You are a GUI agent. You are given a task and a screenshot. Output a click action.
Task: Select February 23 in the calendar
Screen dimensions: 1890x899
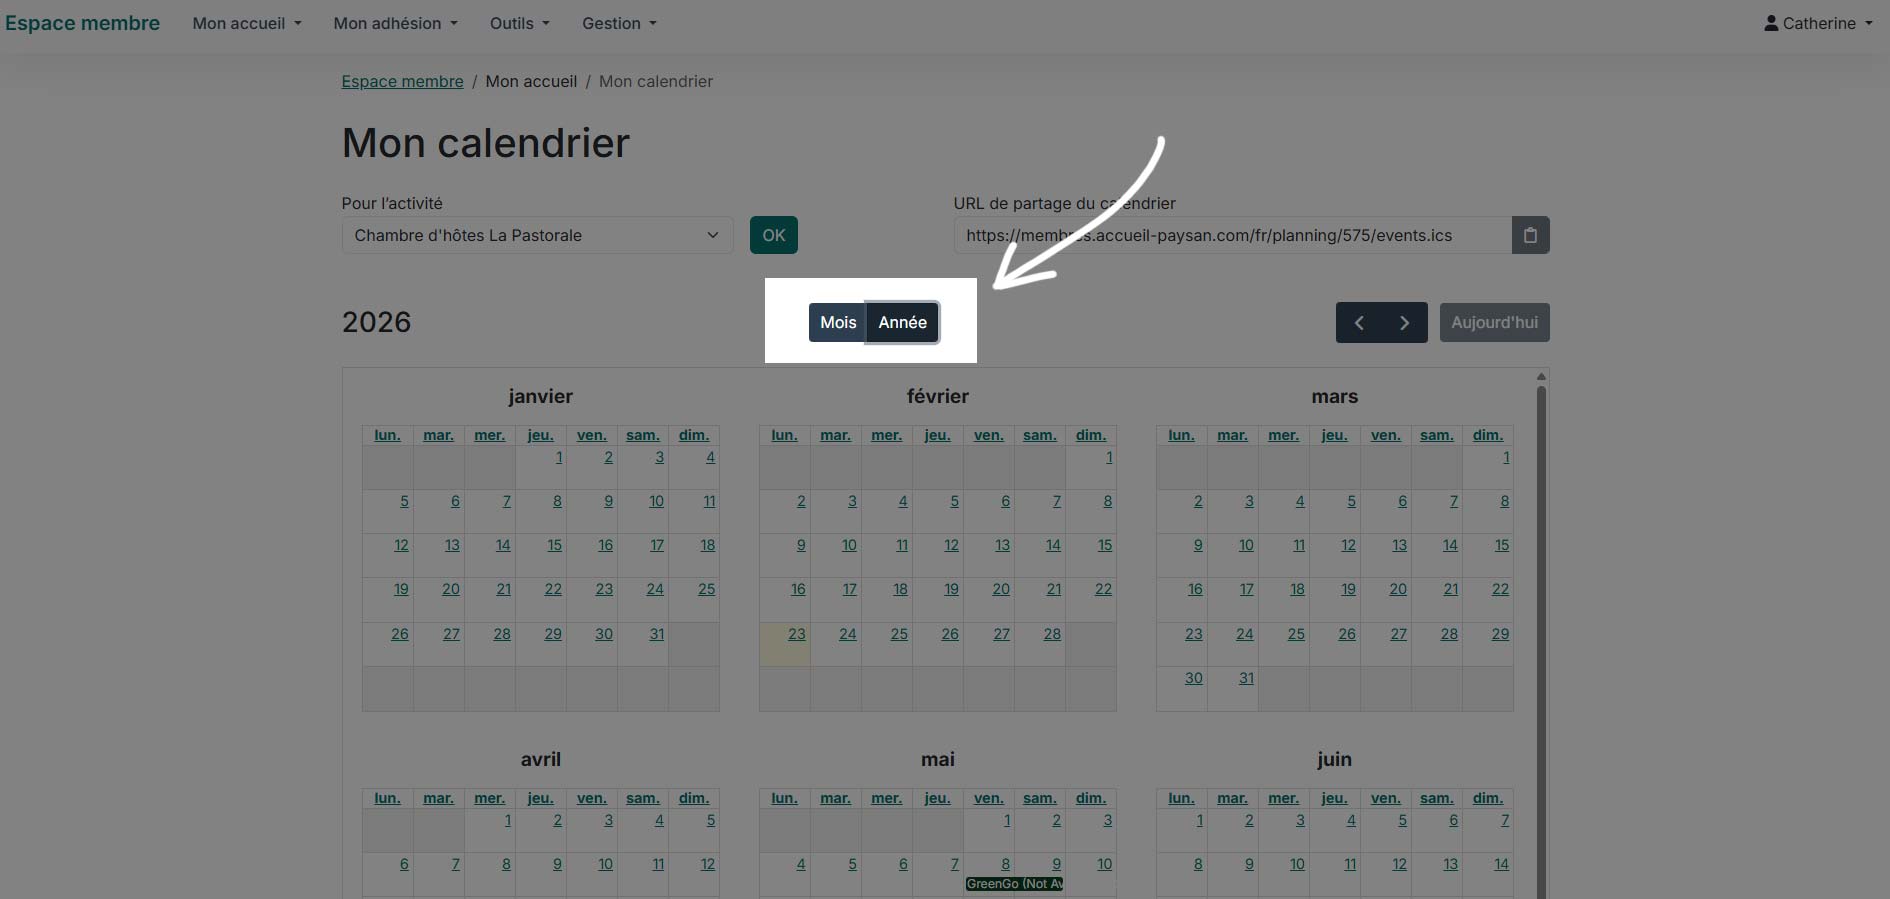796,634
